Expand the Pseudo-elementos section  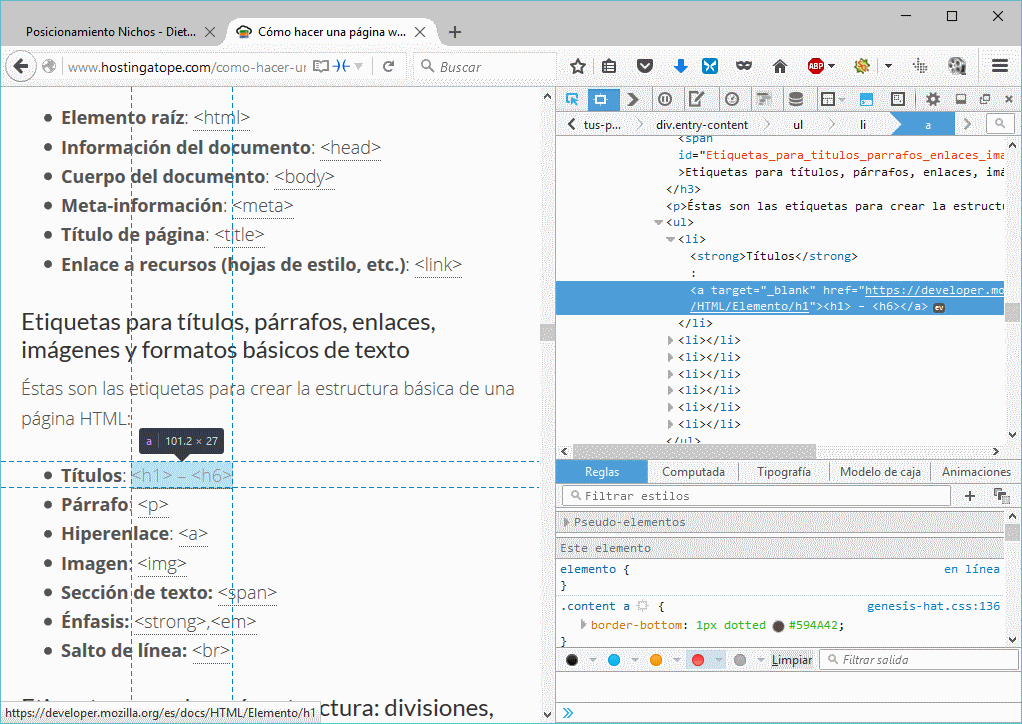(x=567, y=522)
